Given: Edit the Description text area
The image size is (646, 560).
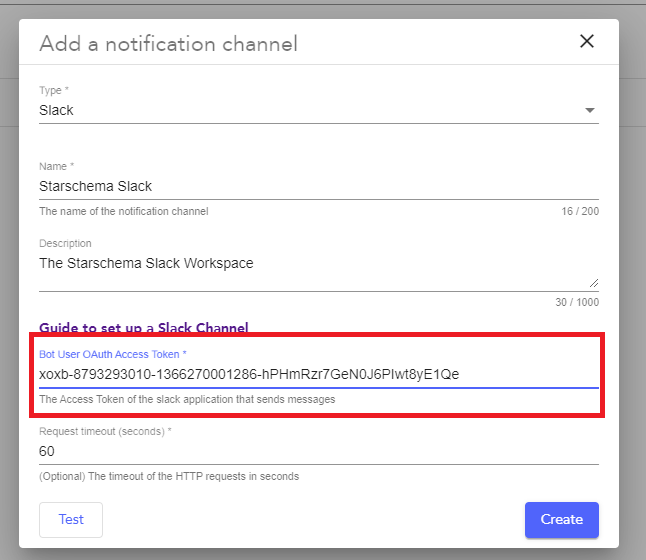Looking at the screenshot, I should point(319,270).
